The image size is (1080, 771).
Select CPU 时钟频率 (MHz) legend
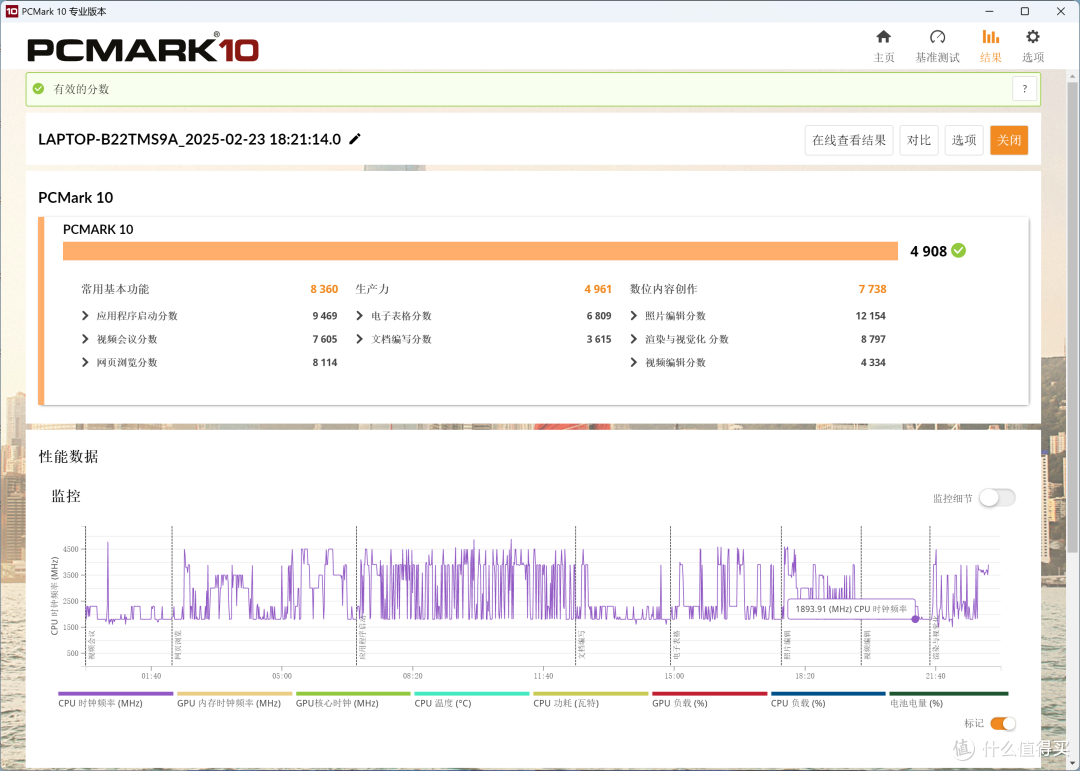115,700
